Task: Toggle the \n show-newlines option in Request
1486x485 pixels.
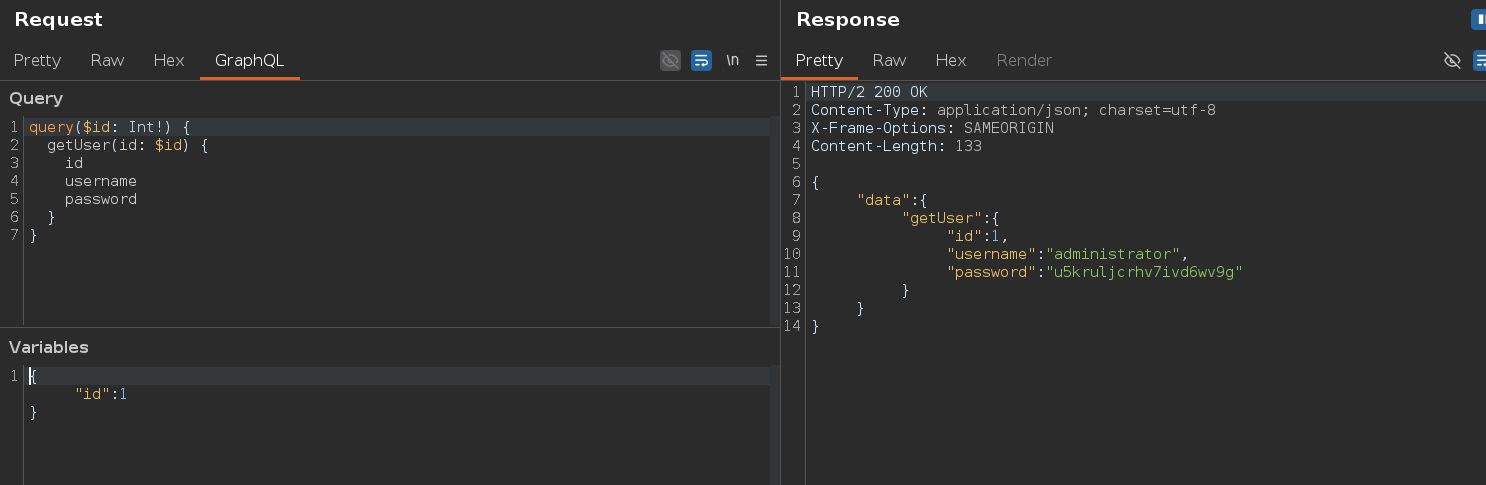Action: [733, 61]
